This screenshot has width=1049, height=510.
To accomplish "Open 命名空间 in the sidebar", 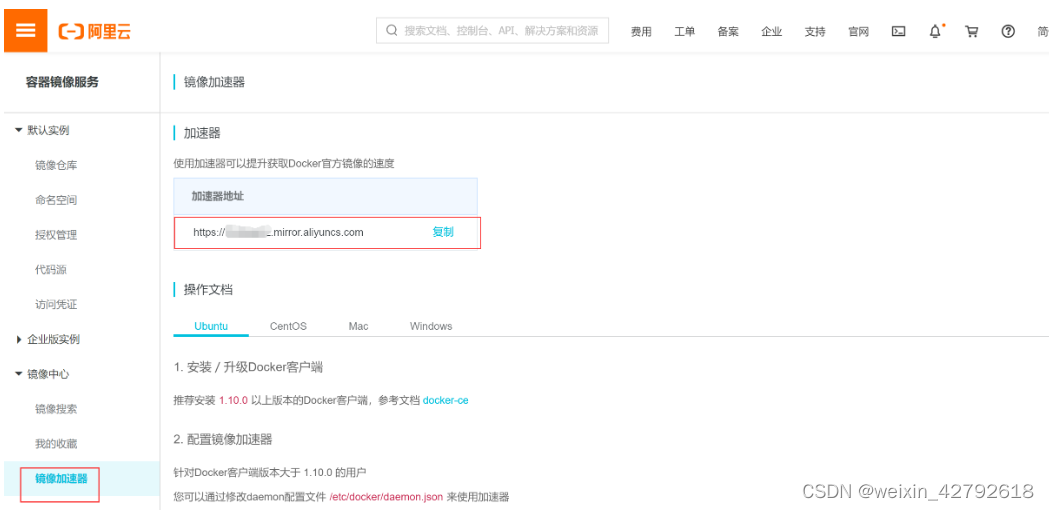I will (56, 200).
